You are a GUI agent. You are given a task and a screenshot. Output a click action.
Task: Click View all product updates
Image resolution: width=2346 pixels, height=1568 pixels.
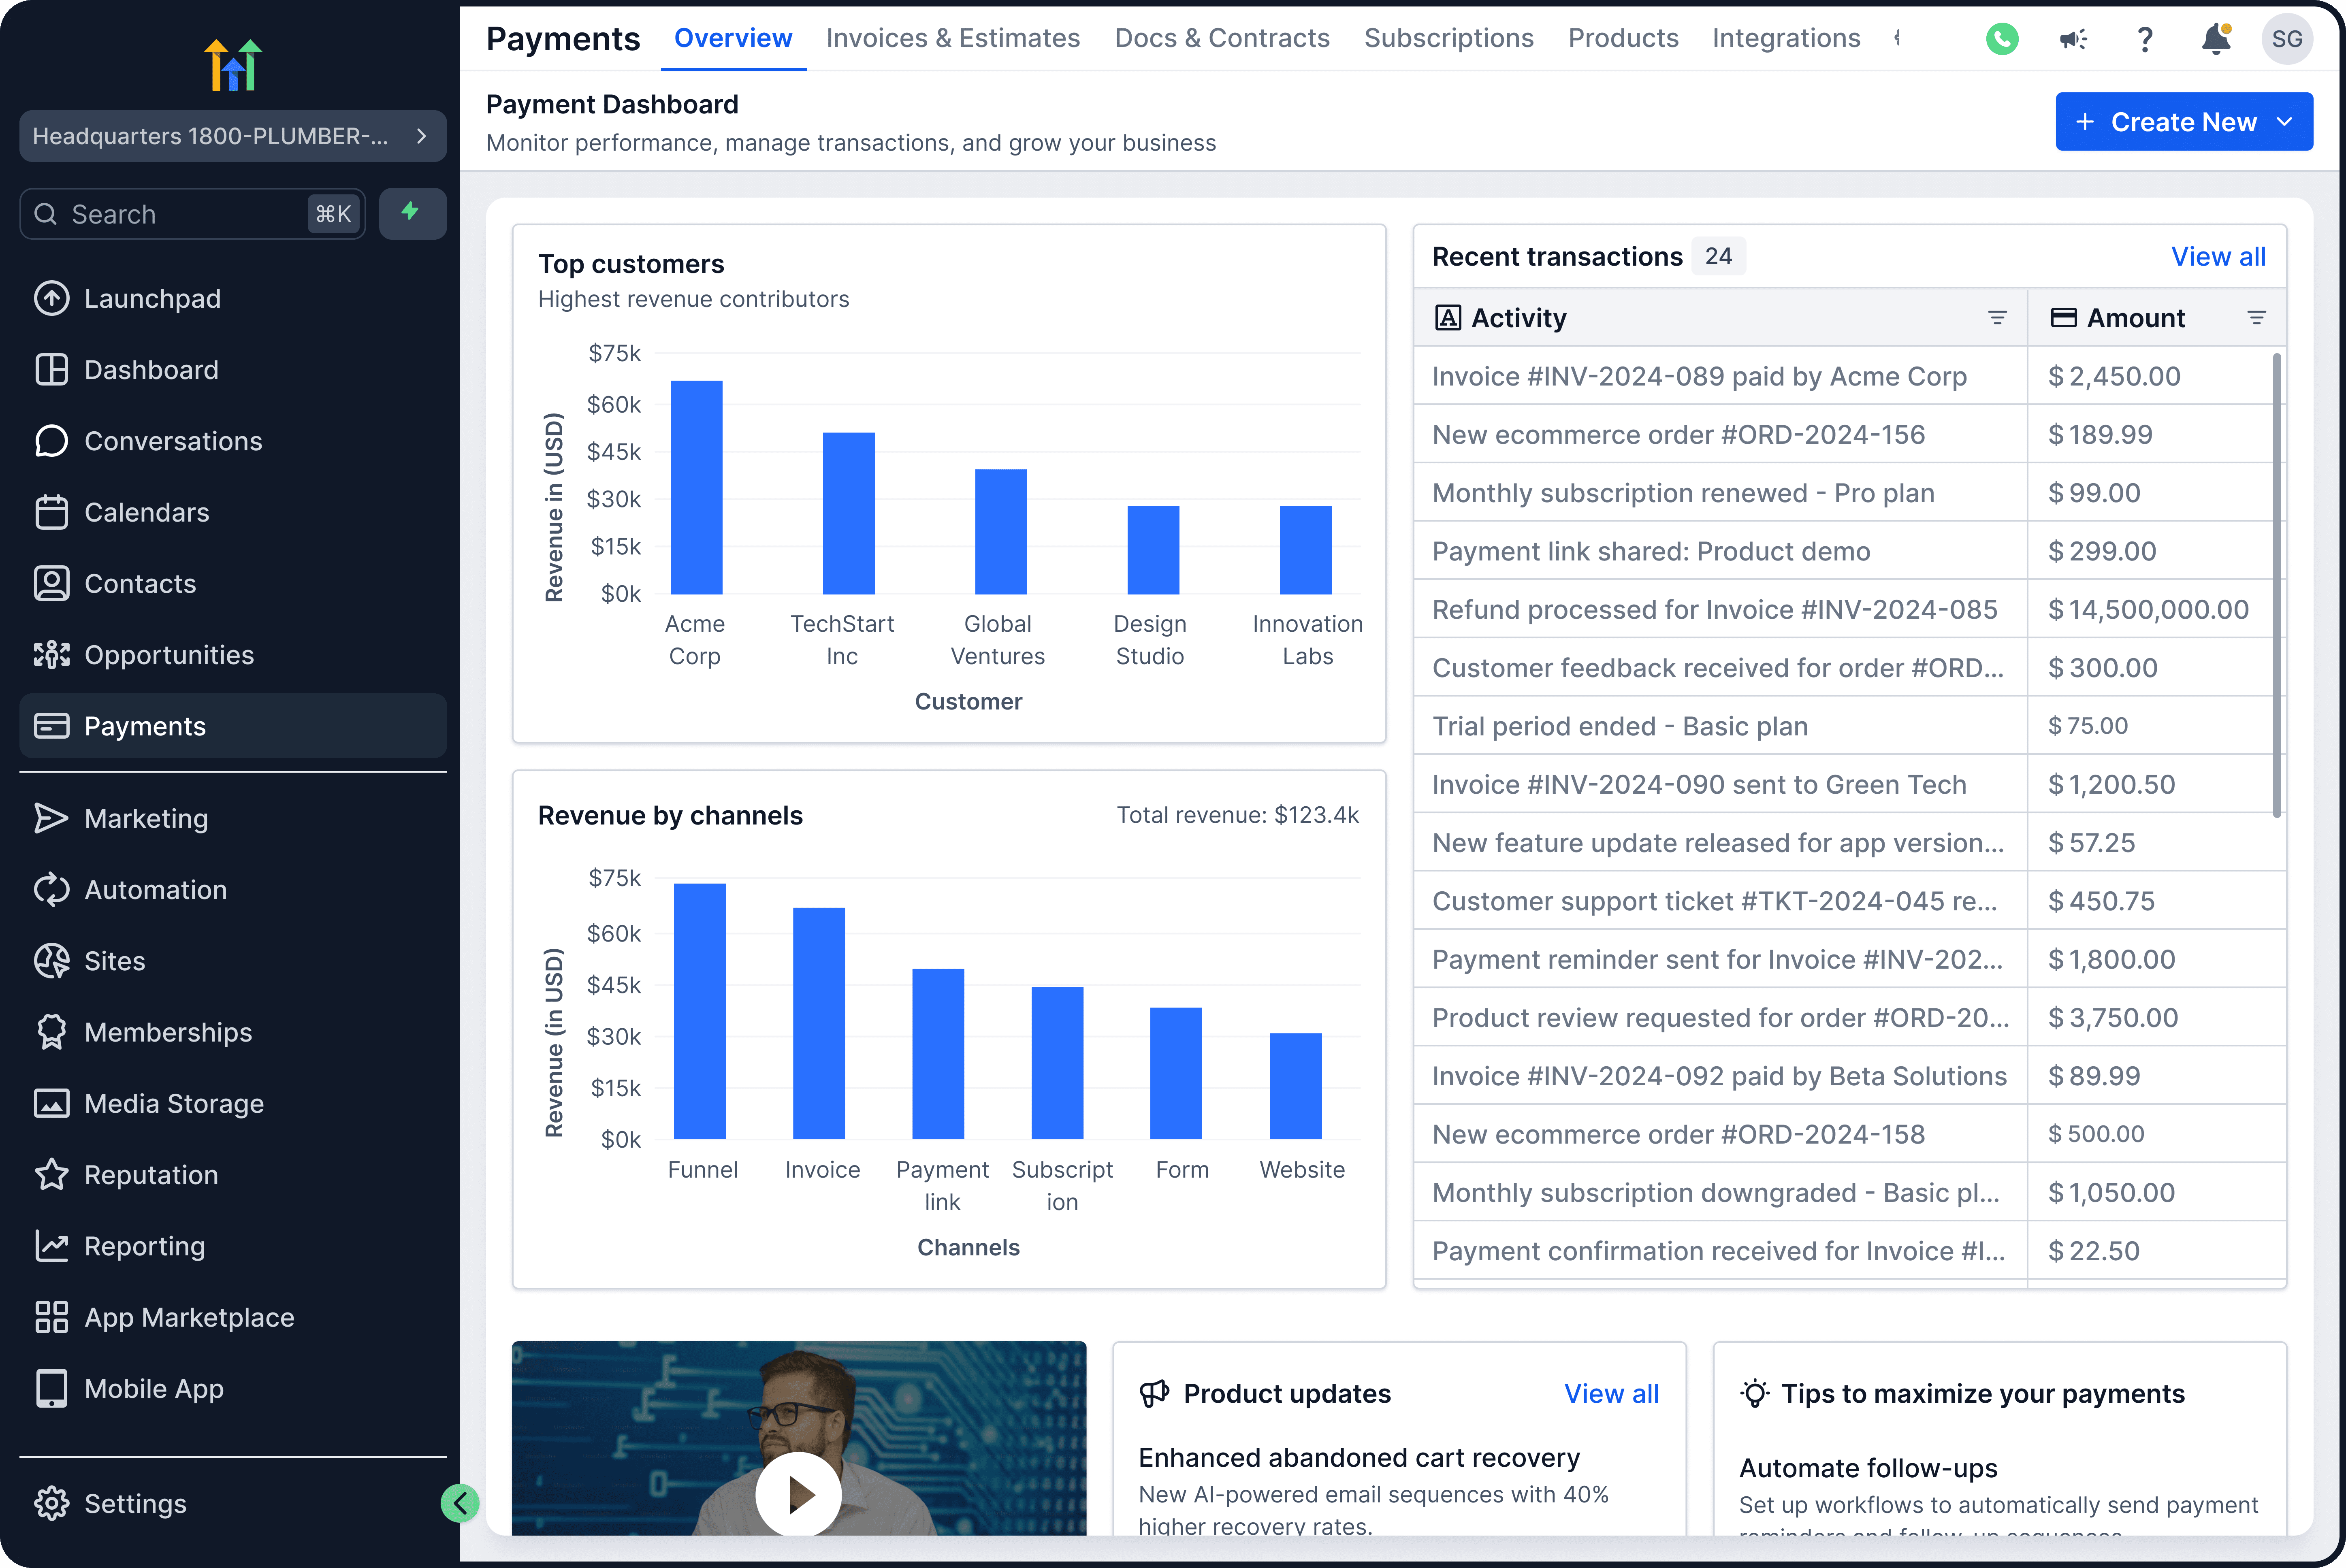pyautogui.click(x=1610, y=1393)
